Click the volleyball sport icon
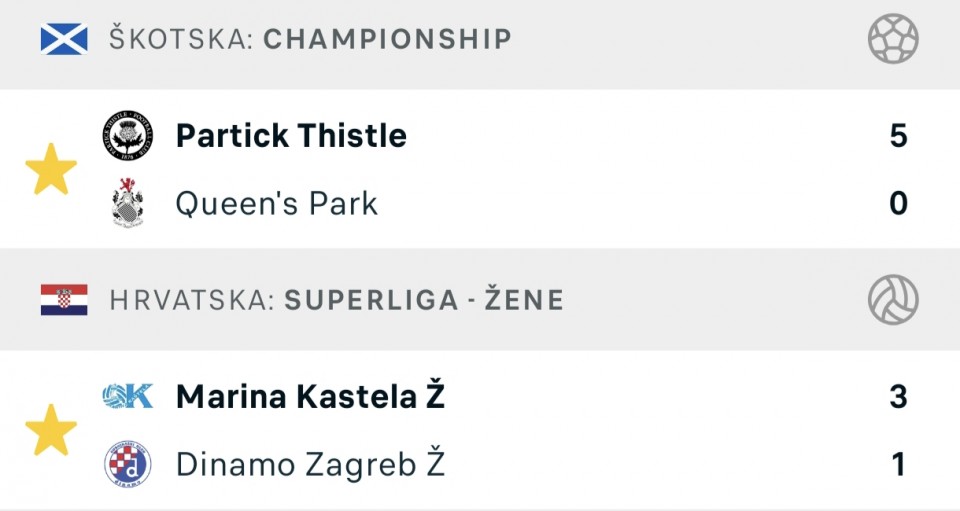960x511 pixels. click(x=893, y=299)
